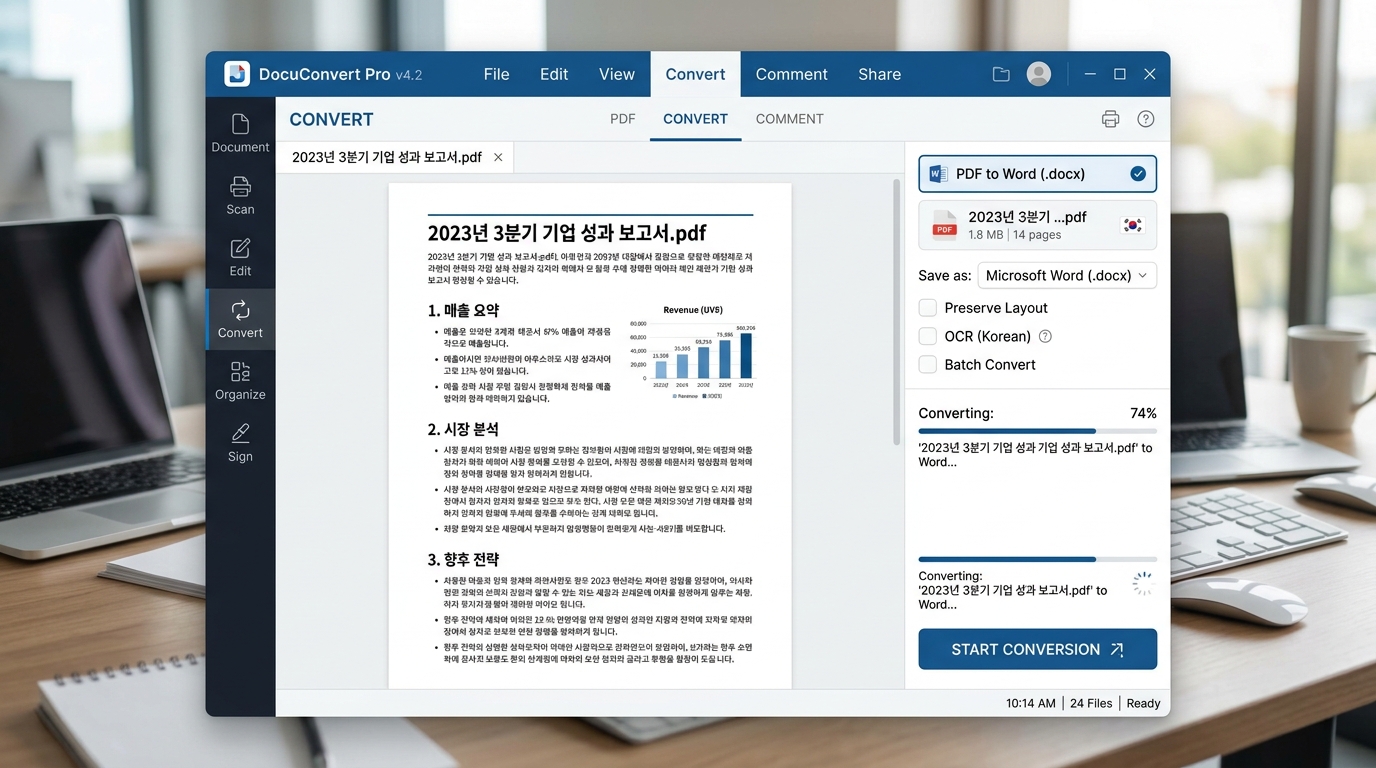This screenshot has height=768, width=1376.
Task: Open the Scan tool in sidebar
Action: point(240,196)
